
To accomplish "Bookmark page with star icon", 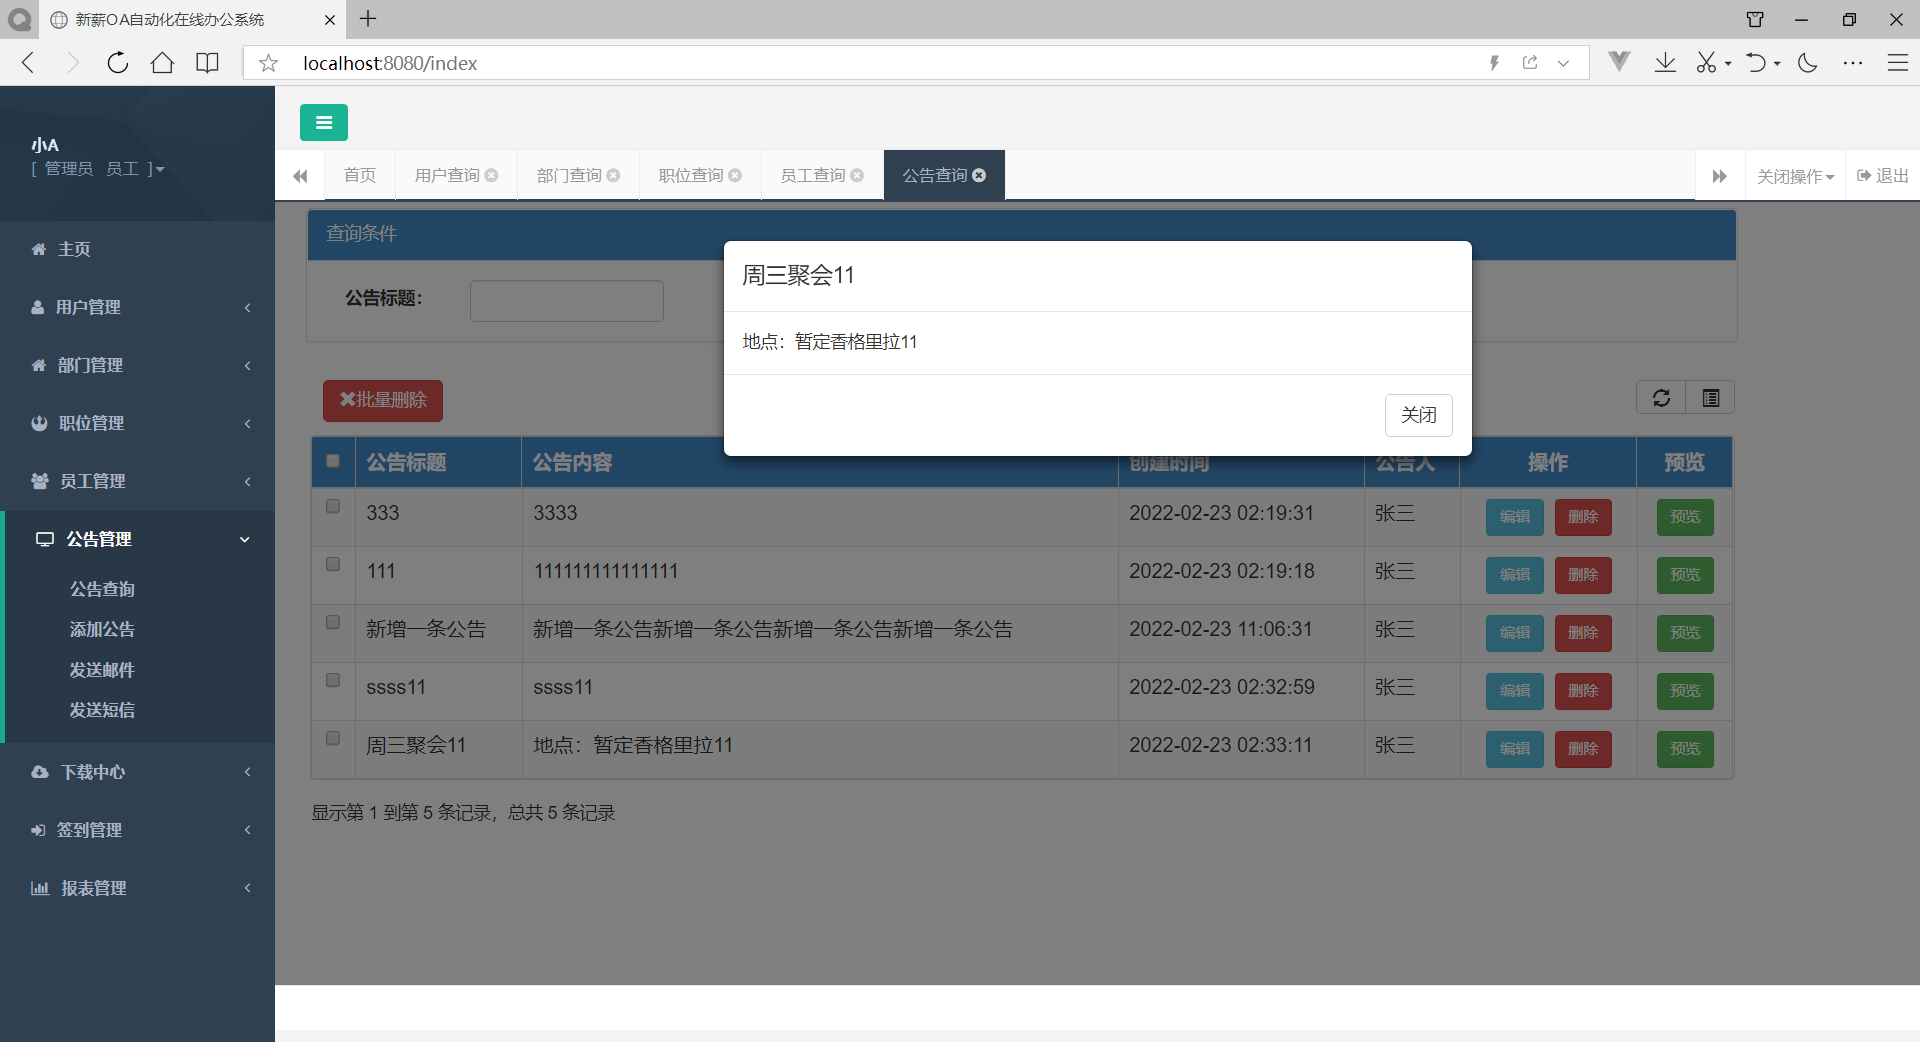I will tap(268, 63).
